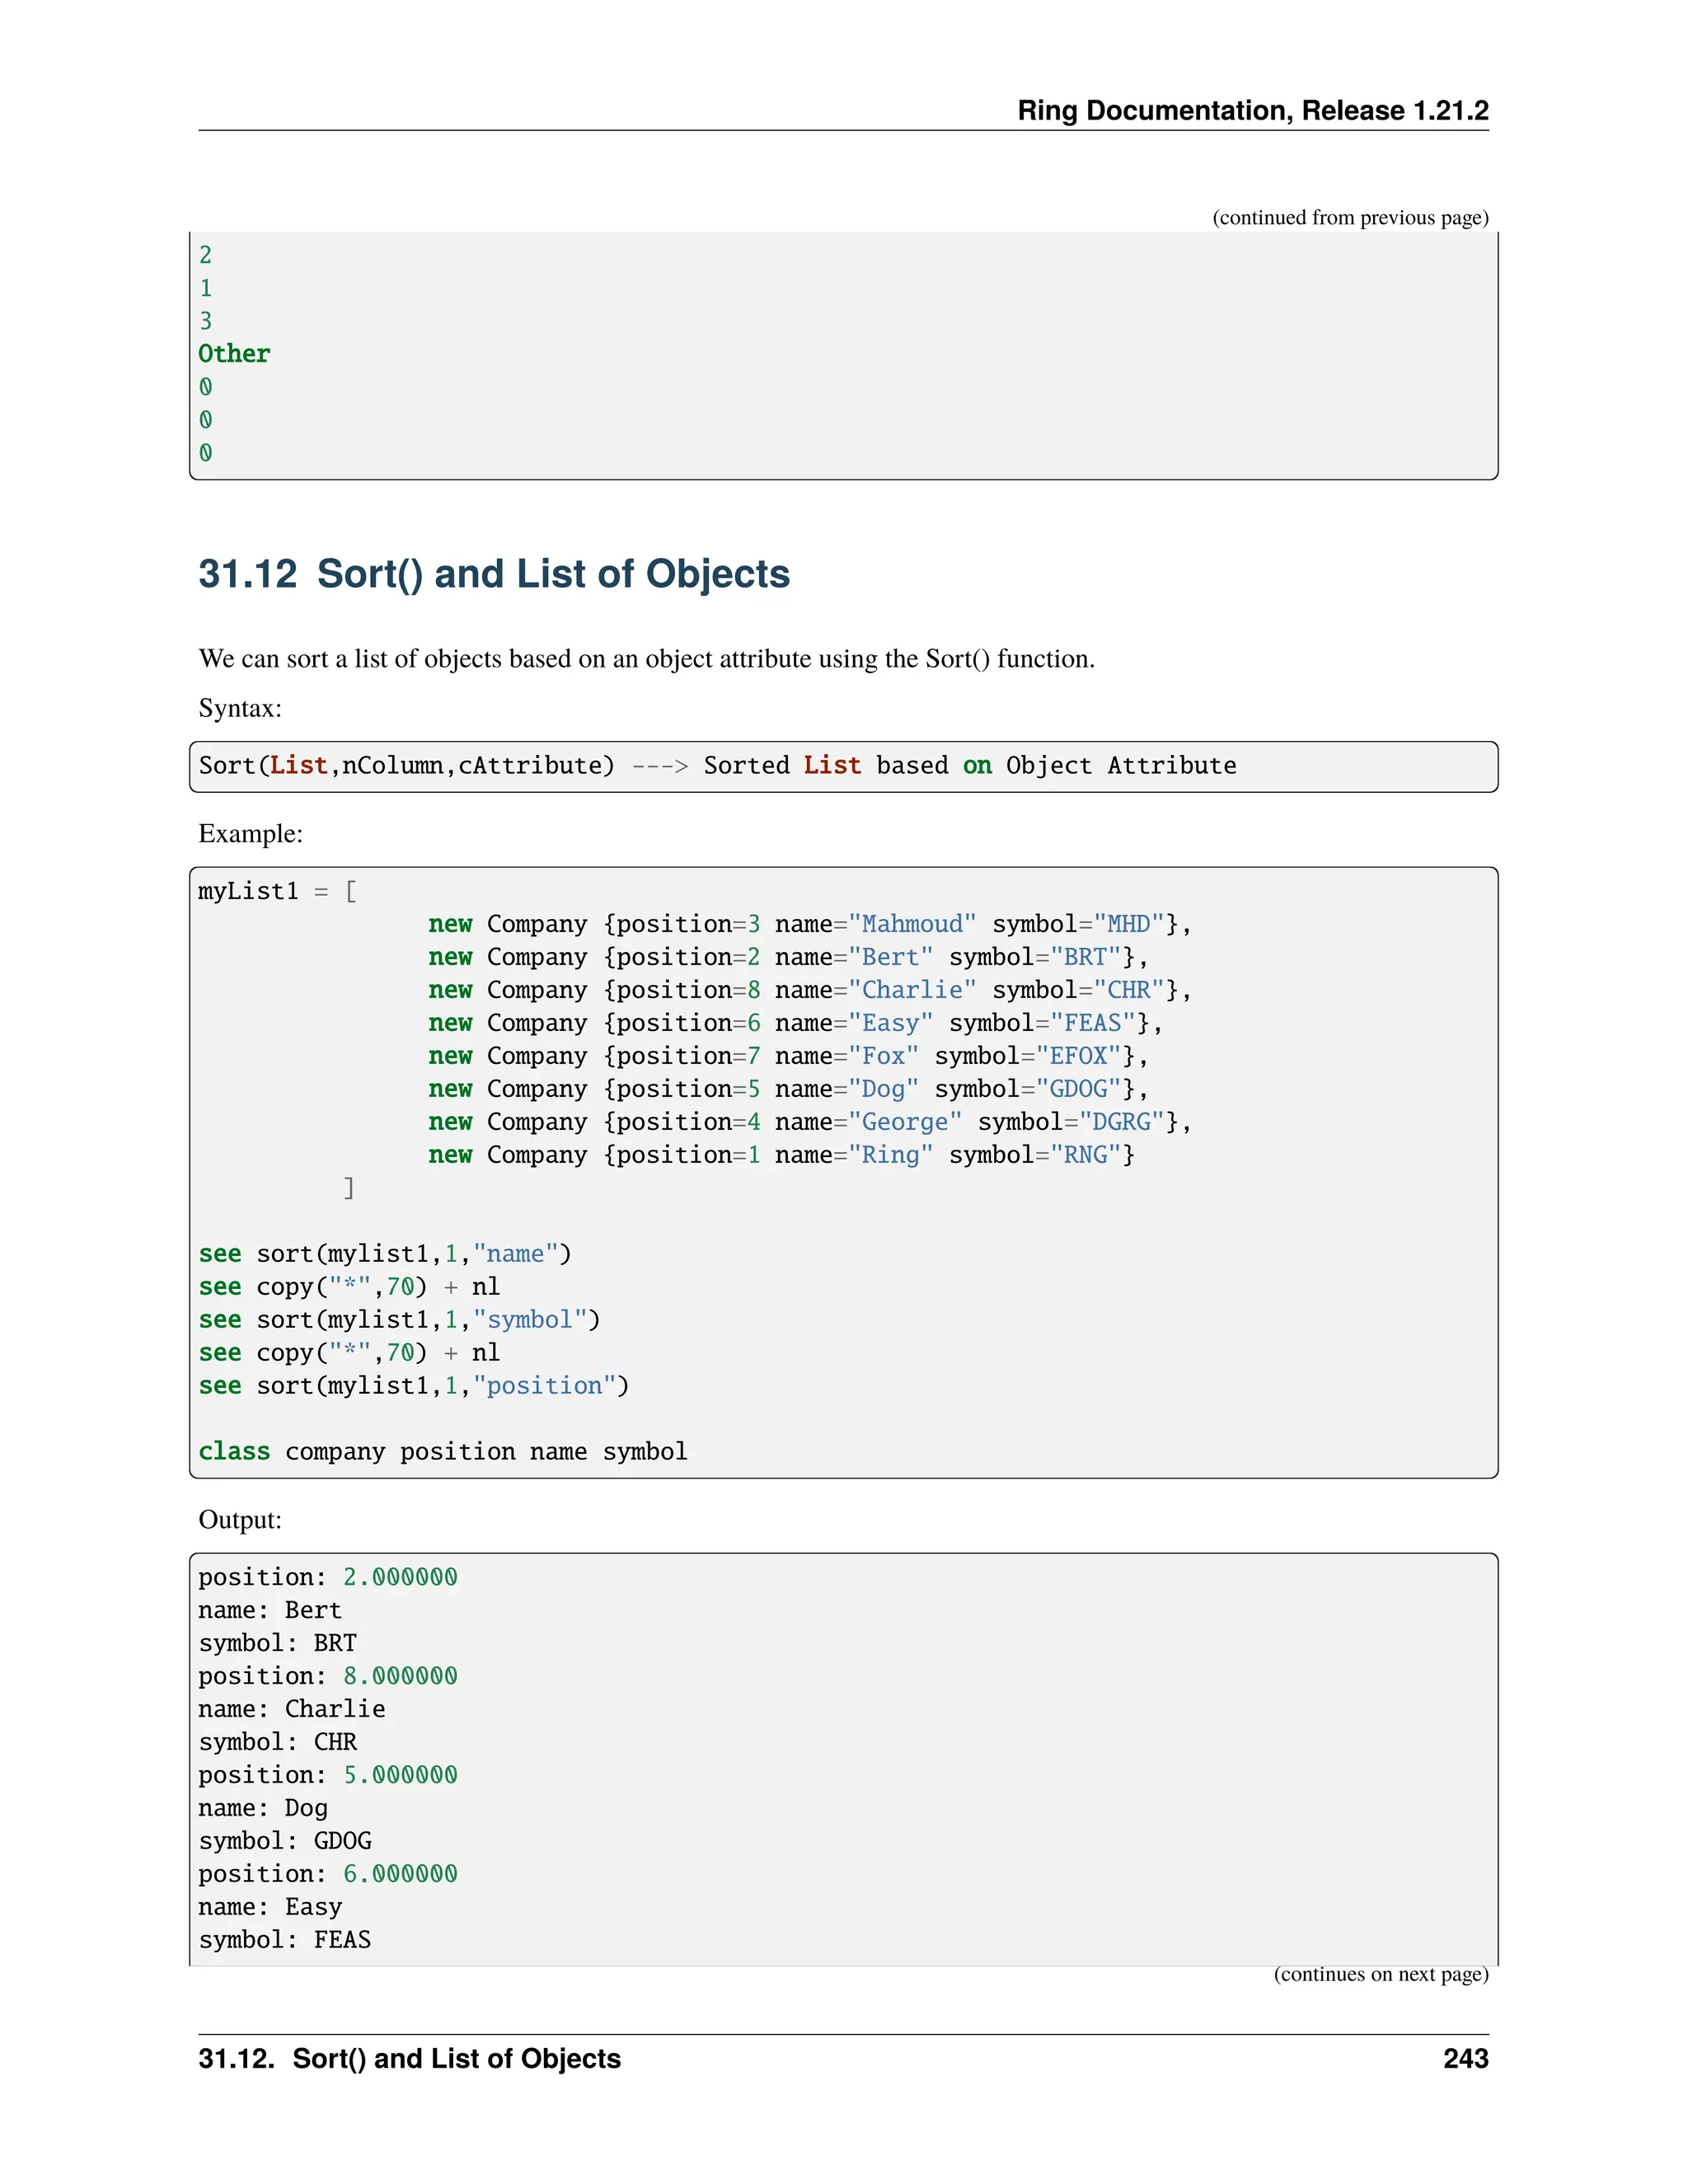Click the "name: Charlie" output line
Screen dimensions: 1688x2184
click(291, 1709)
